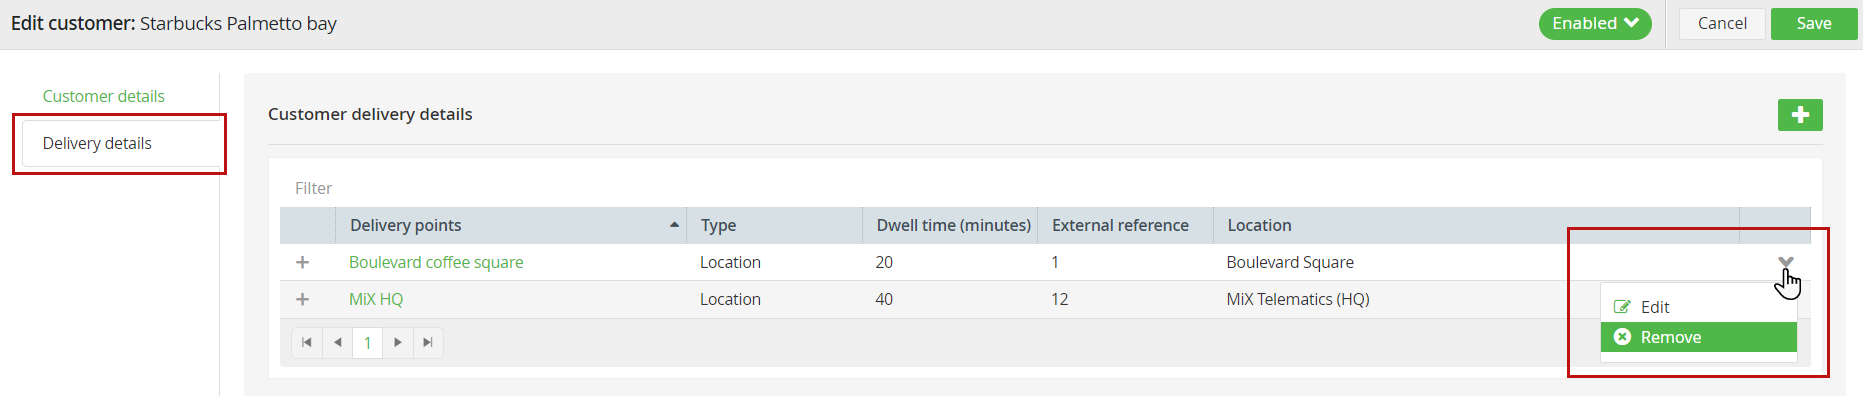
Task: Select Remove from the context menu
Action: point(1699,337)
